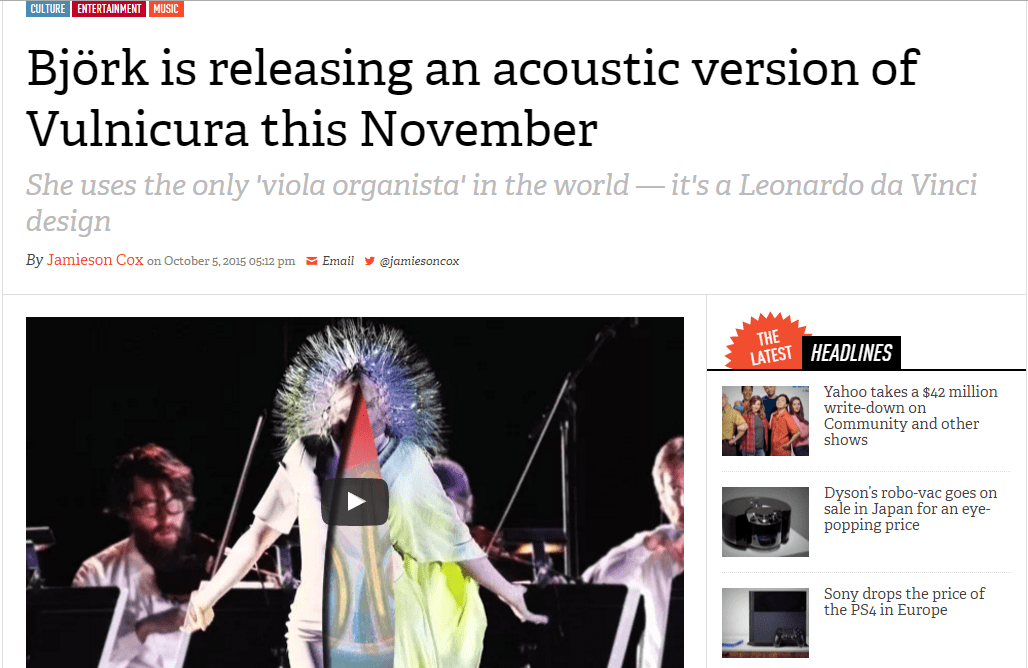
Task: Click the article headline about Björk
Action: point(473,98)
